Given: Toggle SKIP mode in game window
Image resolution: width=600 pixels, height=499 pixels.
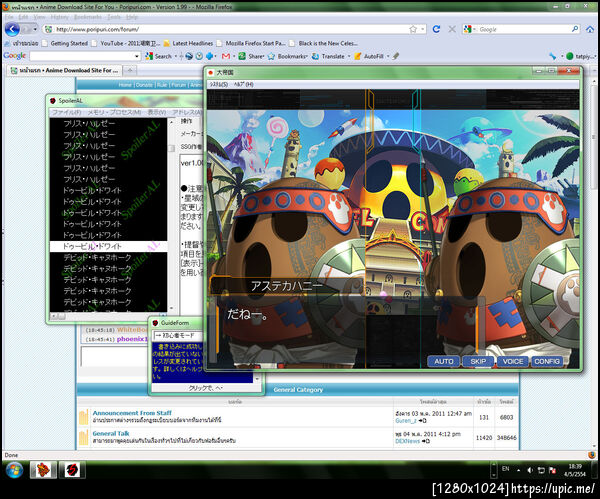Looking at the screenshot, I should tap(478, 361).
